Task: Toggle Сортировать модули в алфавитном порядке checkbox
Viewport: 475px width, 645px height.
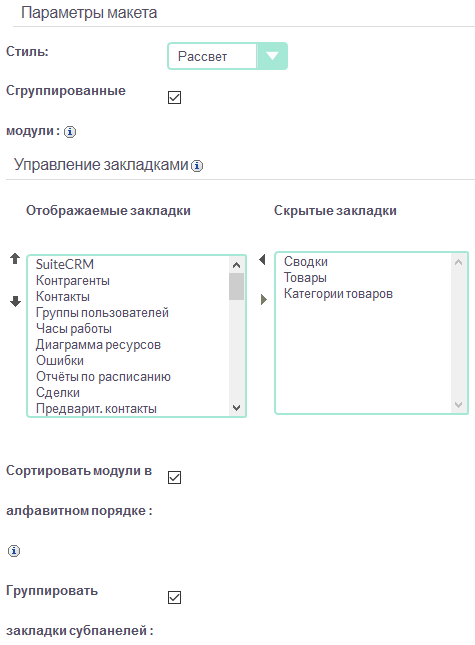Action: point(174,478)
